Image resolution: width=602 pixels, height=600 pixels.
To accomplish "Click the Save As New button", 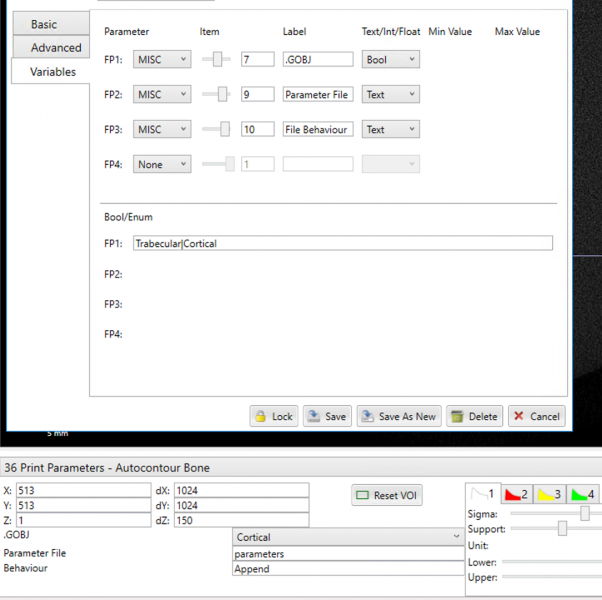I will (399, 416).
